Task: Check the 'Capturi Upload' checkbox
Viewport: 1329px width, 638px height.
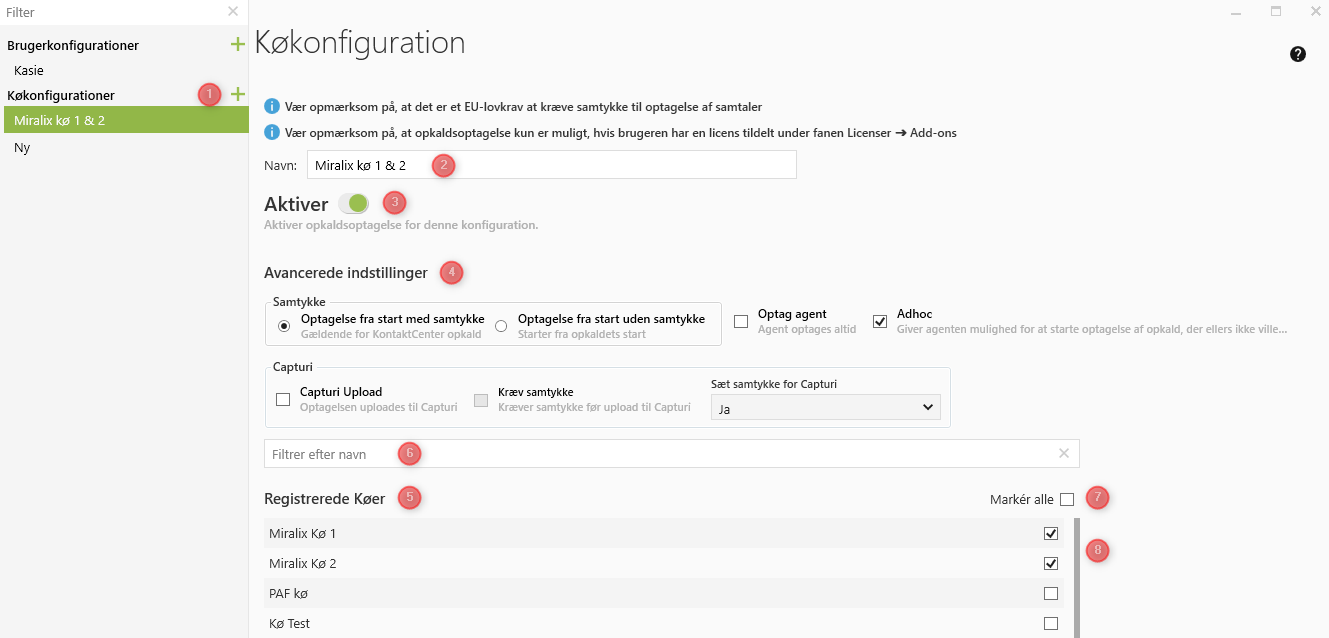Action: click(283, 399)
